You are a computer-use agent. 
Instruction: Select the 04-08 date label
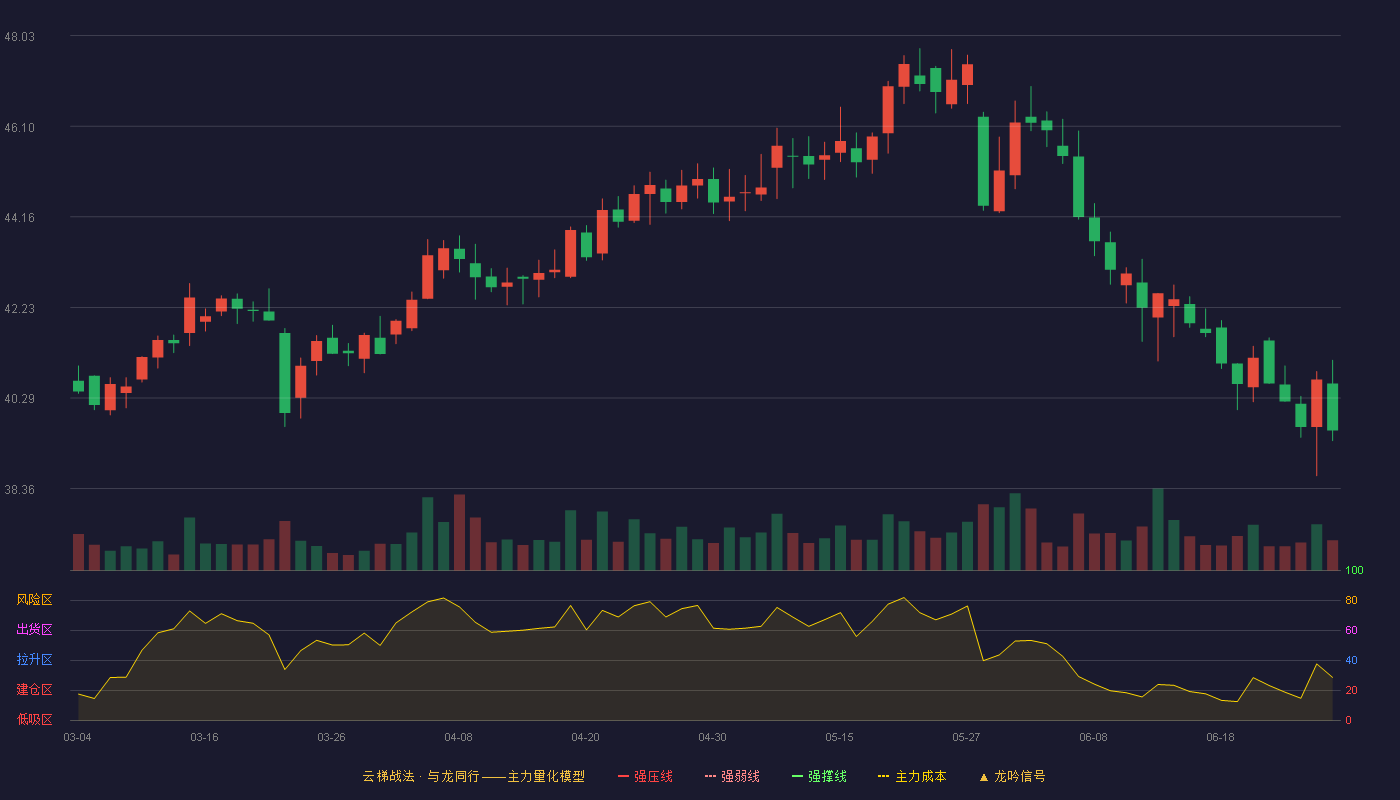(458, 737)
